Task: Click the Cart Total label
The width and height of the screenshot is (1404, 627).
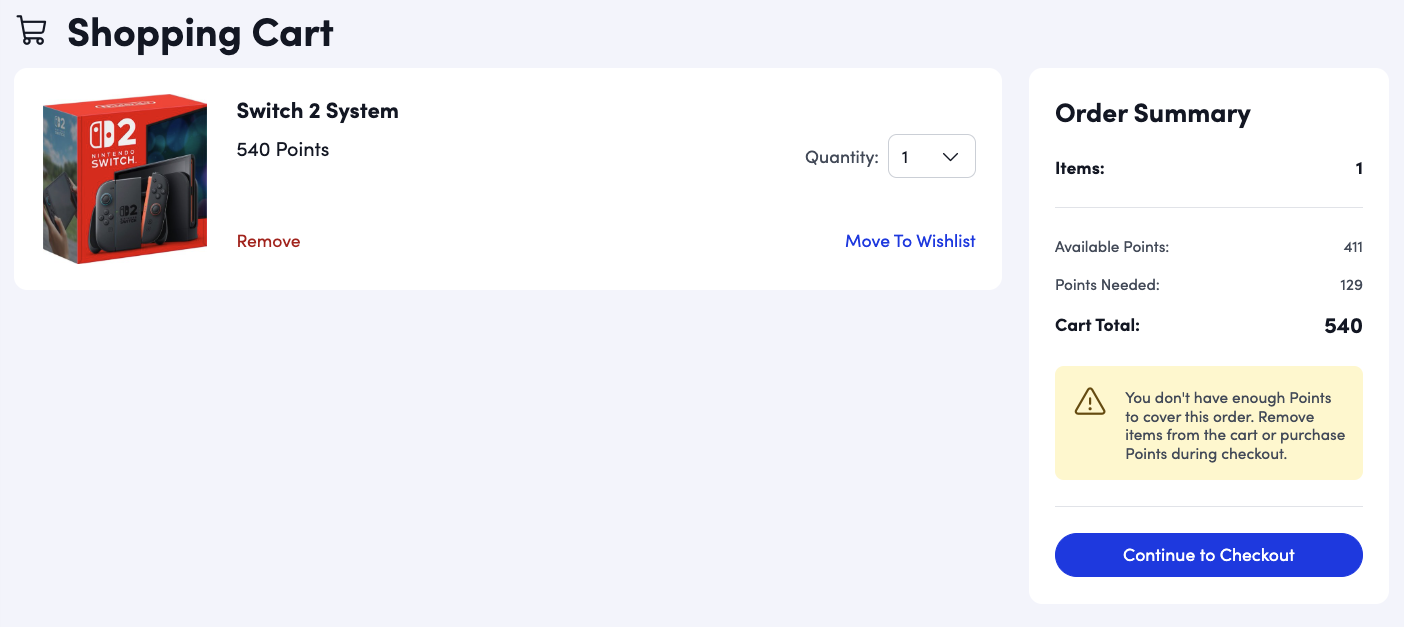Action: pyautogui.click(x=1097, y=325)
